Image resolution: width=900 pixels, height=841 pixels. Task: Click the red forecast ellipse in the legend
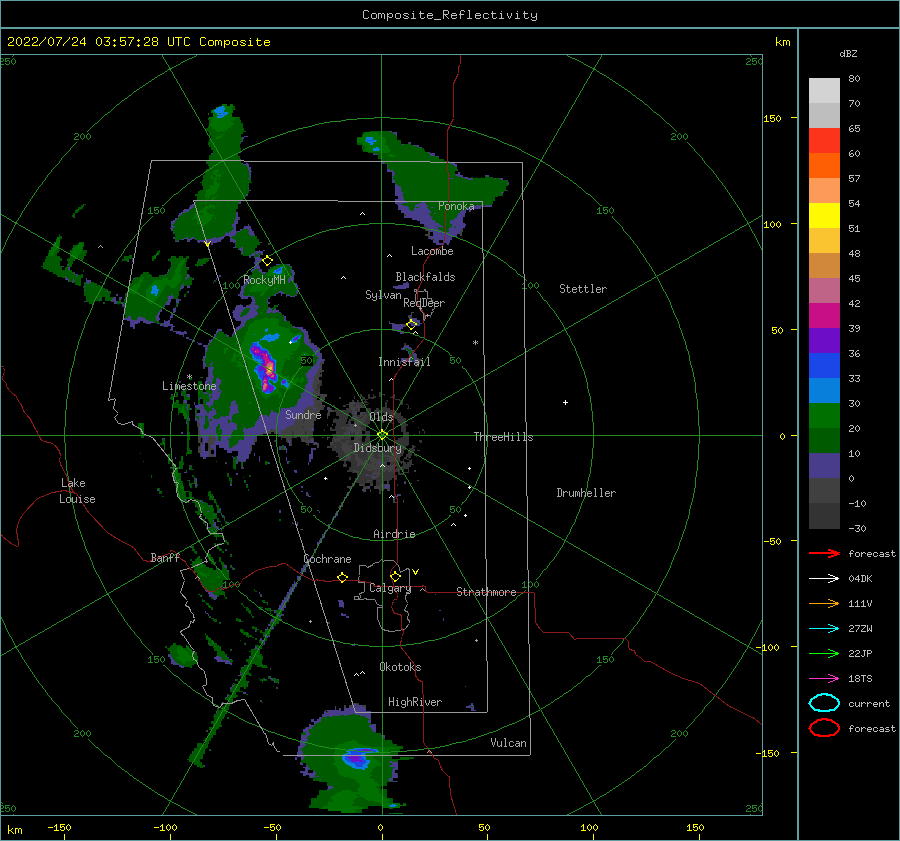click(x=824, y=728)
